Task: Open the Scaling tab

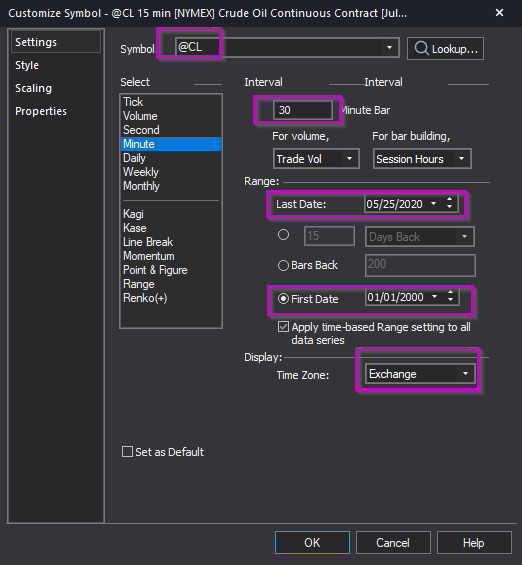Action: point(34,88)
